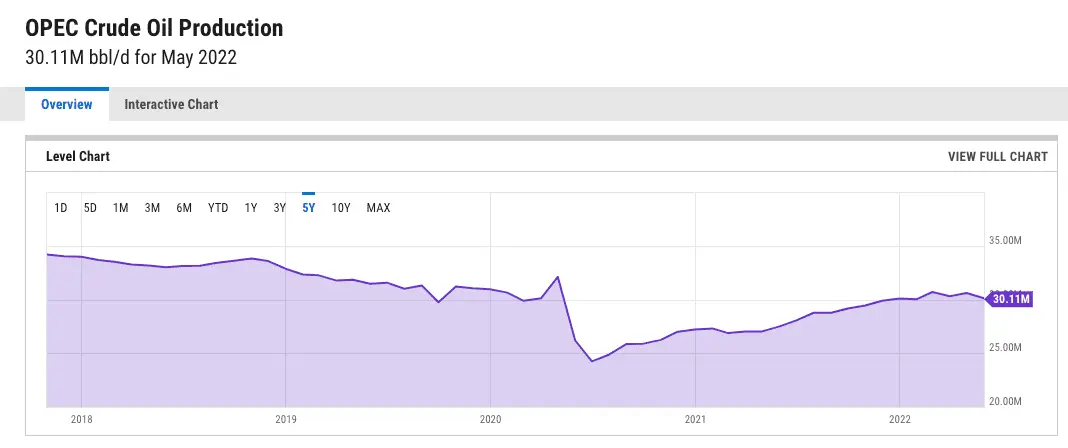Click the VIEW FULL CHART link
The height and width of the screenshot is (448, 1068).
click(x=997, y=156)
